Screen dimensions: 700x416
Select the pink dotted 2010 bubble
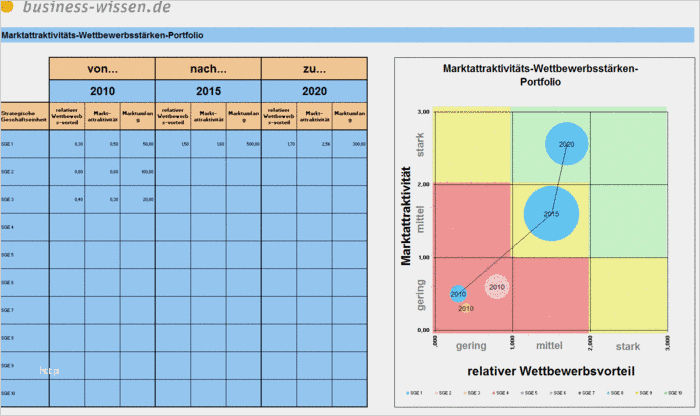[x=496, y=287]
